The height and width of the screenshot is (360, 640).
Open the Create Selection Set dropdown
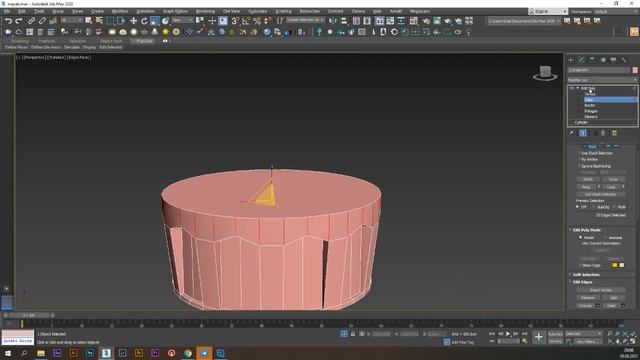pos(305,20)
